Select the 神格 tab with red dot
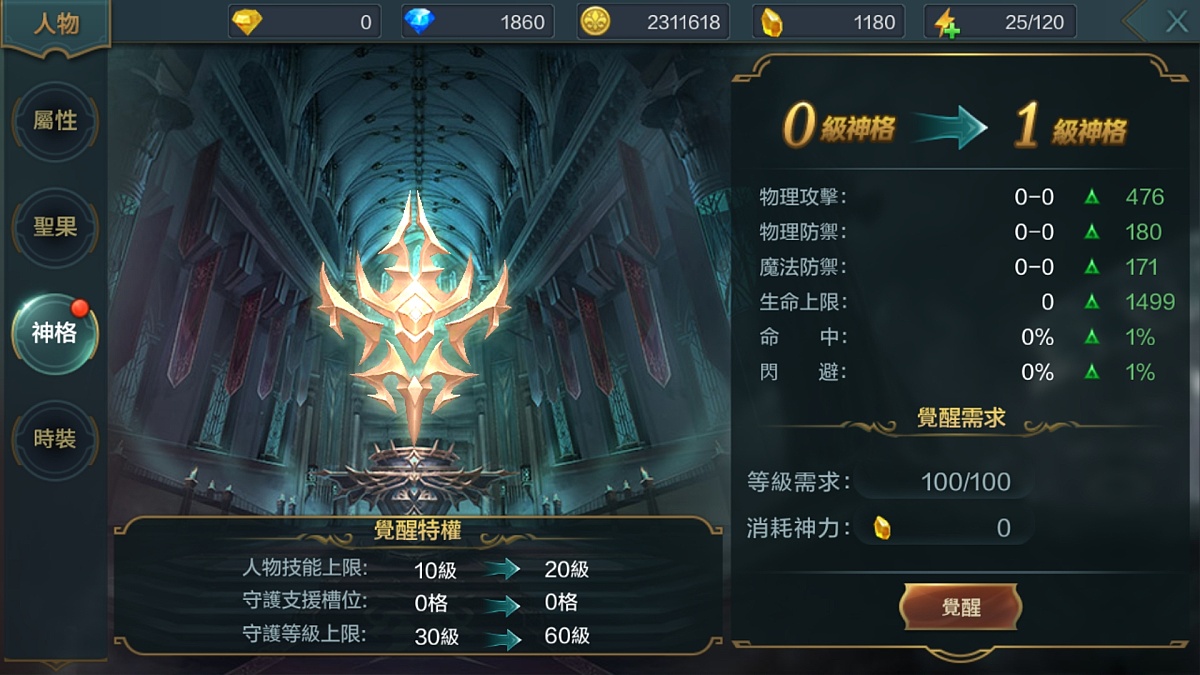 [x=55, y=333]
